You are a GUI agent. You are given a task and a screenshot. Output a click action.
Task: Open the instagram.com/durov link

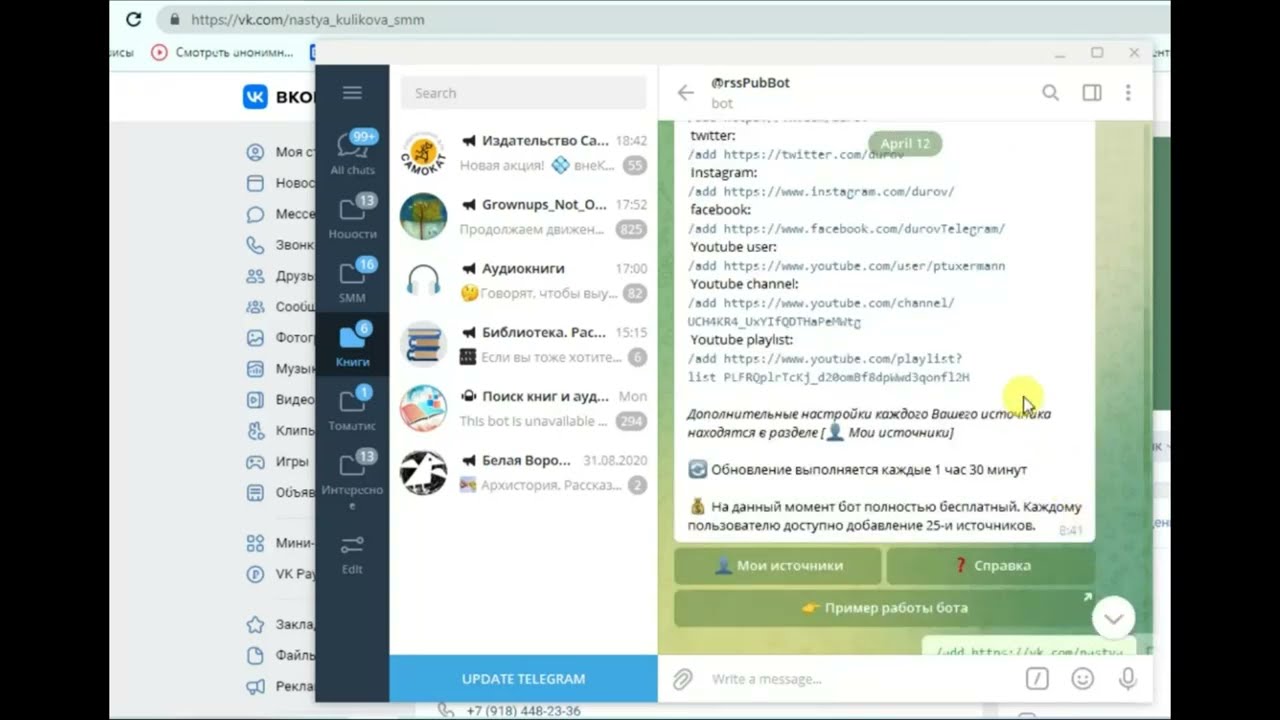(x=839, y=192)
